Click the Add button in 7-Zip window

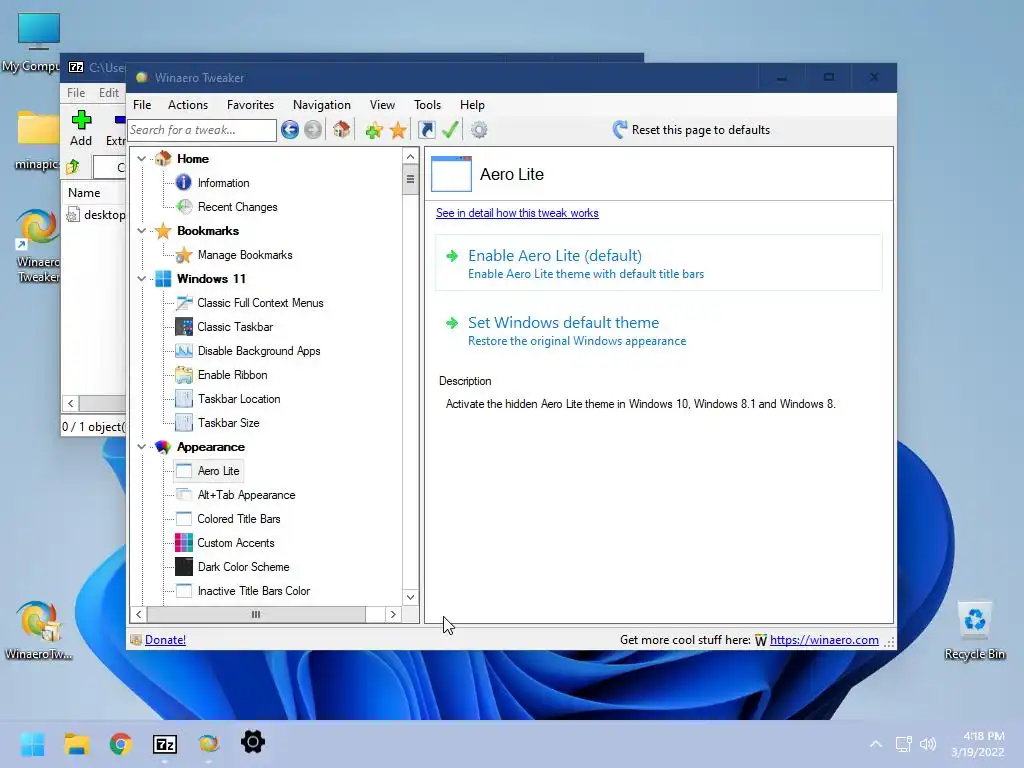[81, 128]
